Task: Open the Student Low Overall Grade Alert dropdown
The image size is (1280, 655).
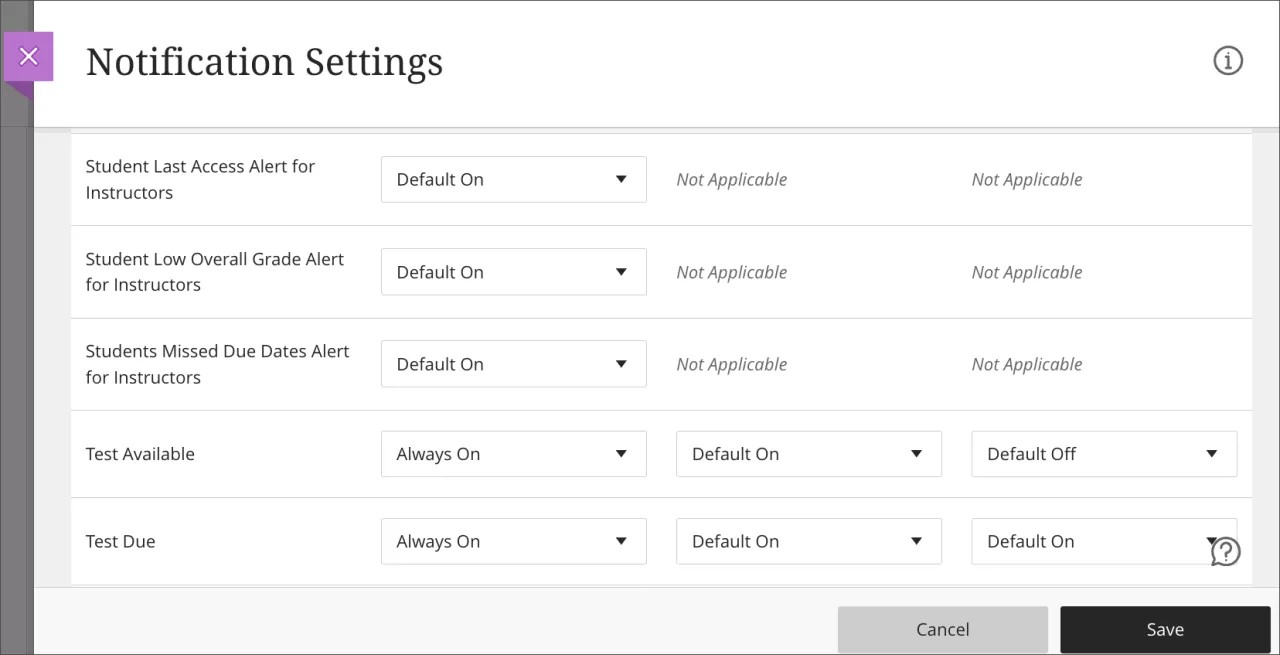Action: 513,271
